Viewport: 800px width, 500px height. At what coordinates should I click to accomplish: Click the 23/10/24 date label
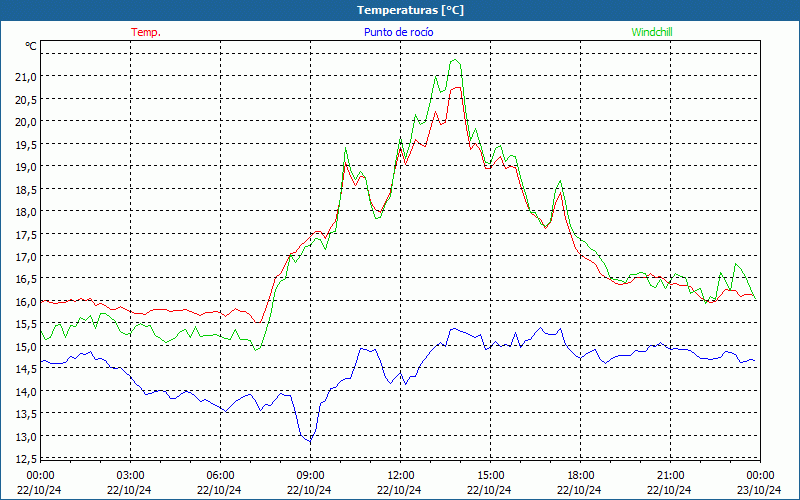(760, 490)
